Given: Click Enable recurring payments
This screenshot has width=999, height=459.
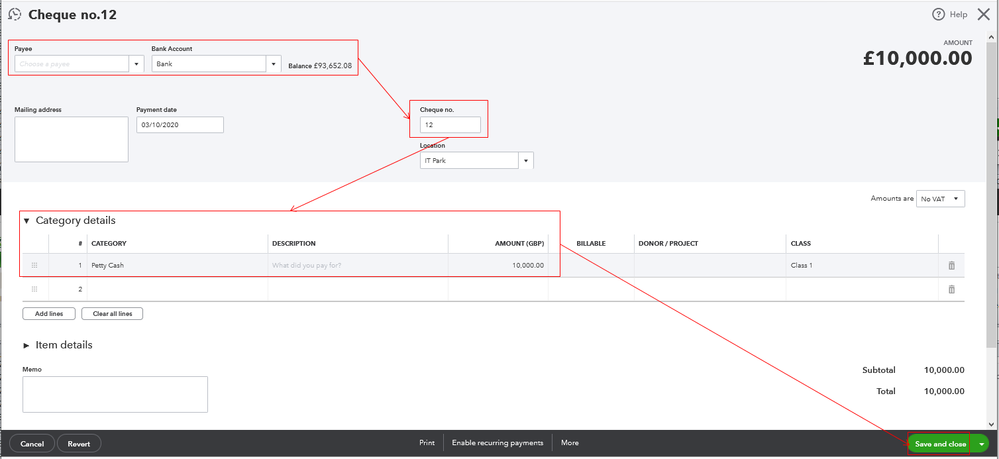Looking at the screenshot, I should pos(498,442).
